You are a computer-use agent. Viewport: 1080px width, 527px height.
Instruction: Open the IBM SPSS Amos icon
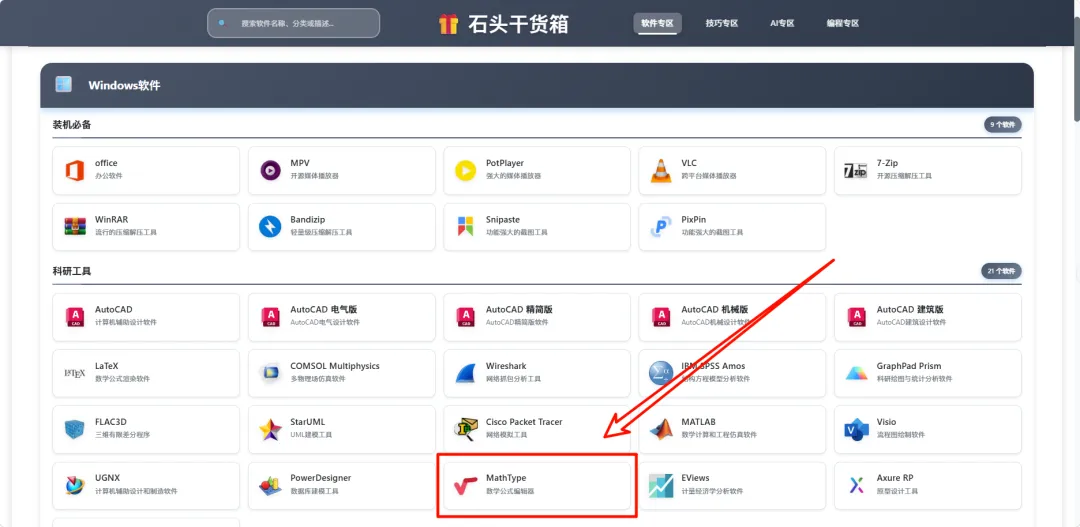point(661,373)
